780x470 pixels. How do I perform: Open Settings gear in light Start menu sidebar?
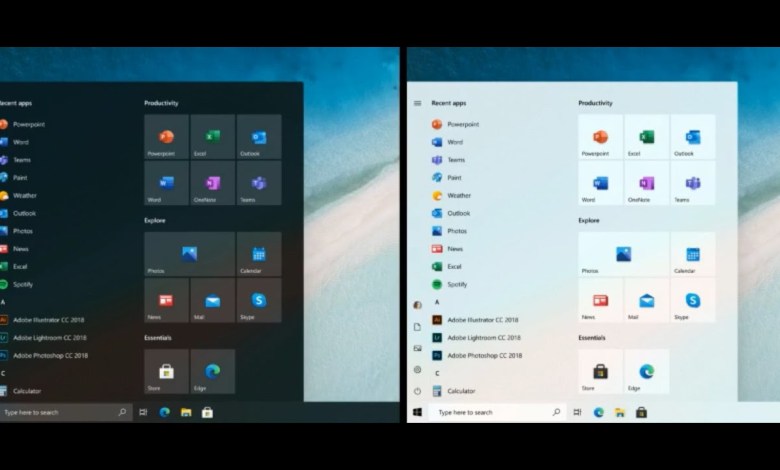point(417,370)
